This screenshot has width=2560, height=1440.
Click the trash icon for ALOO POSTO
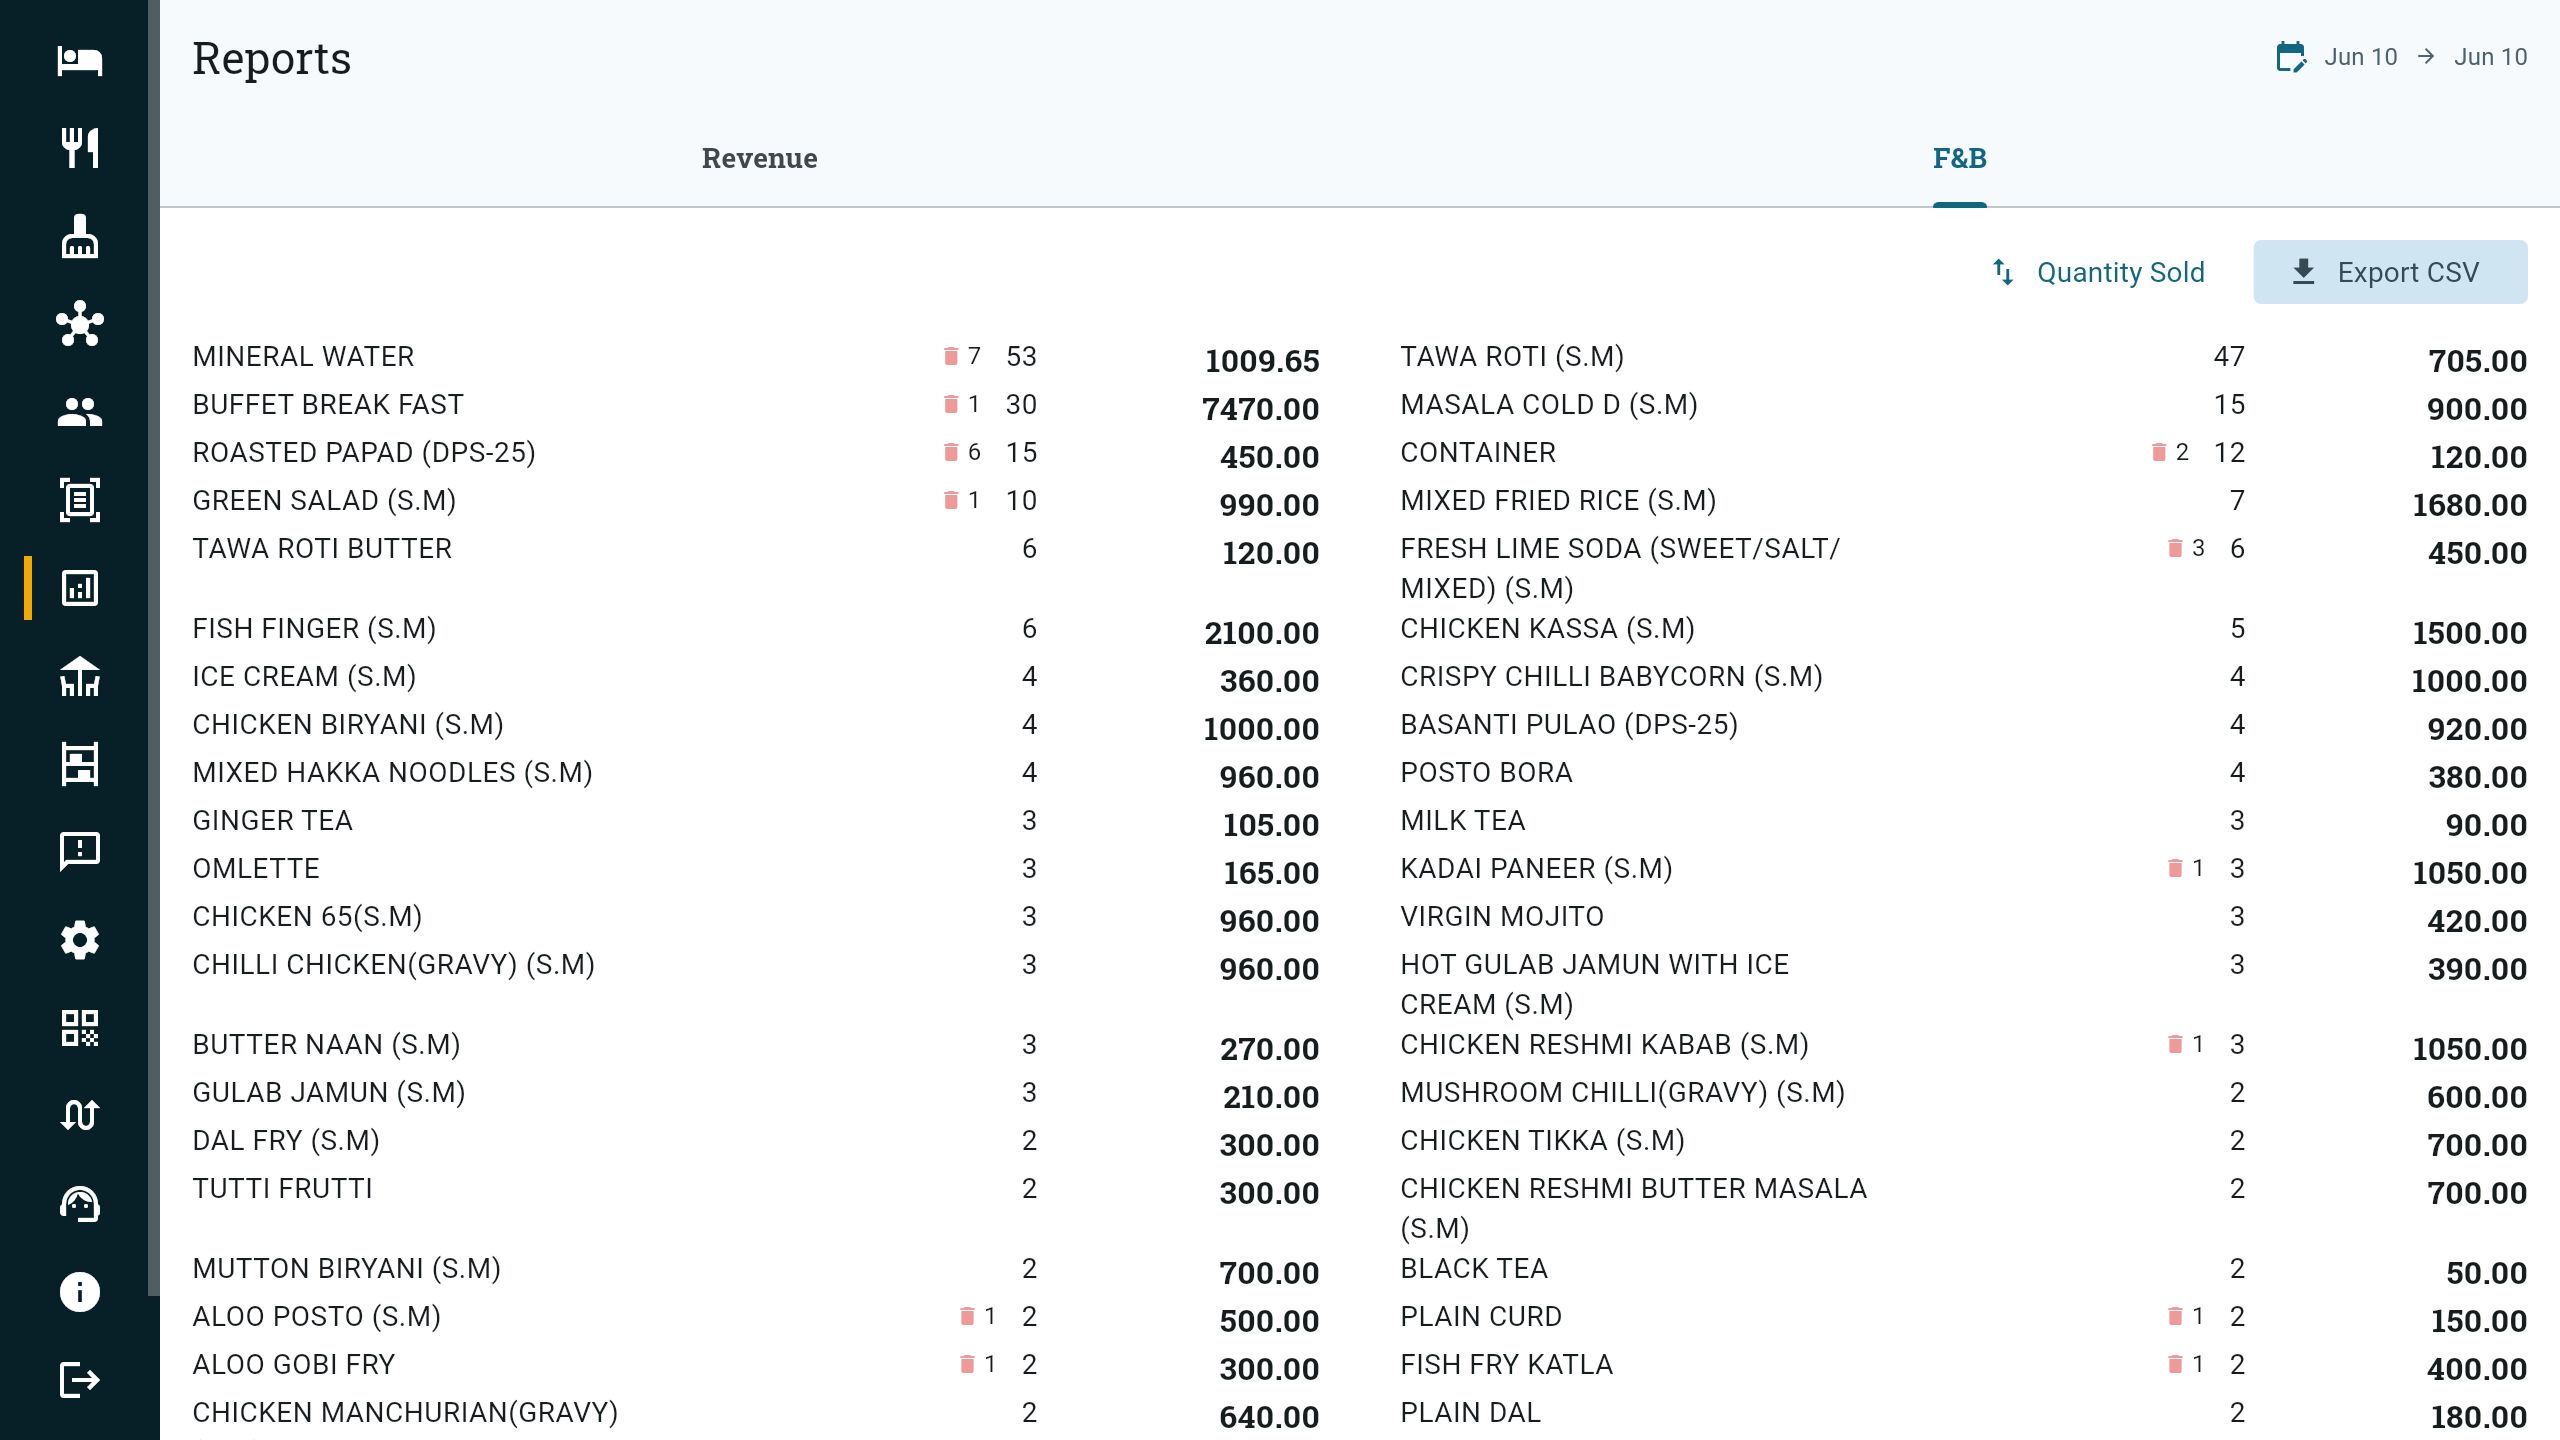(967, 1316)
